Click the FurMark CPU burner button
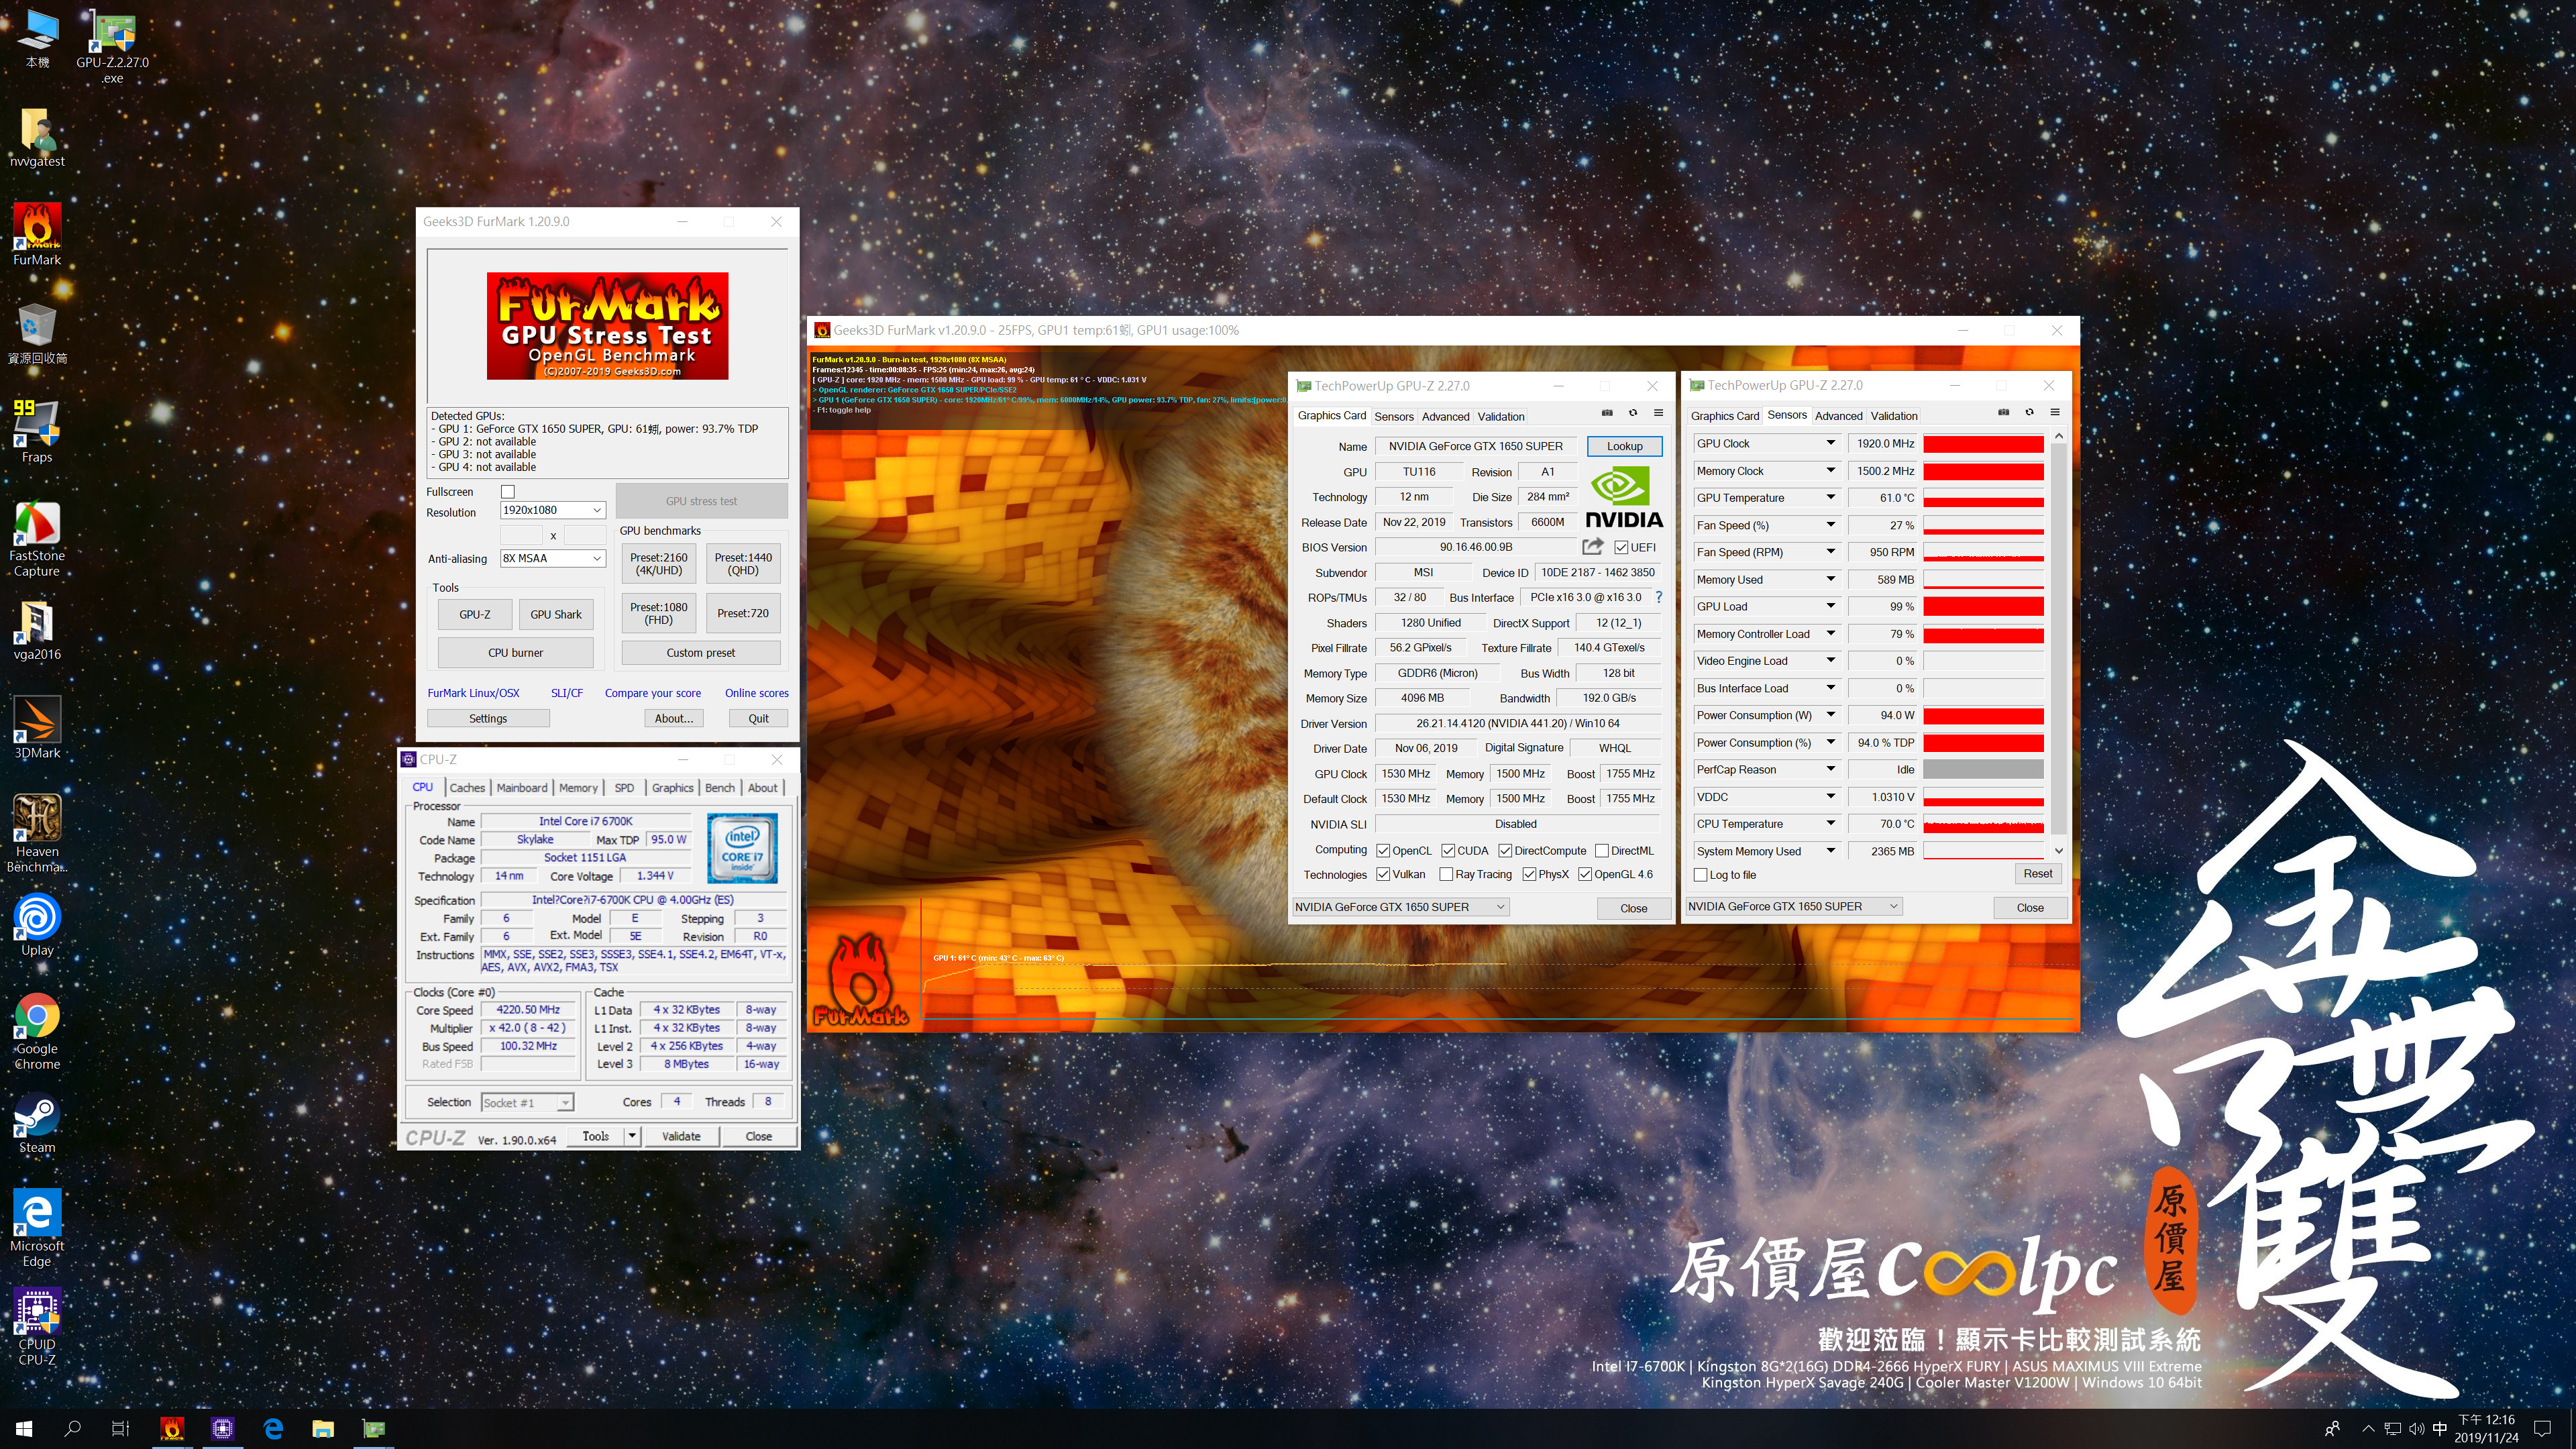 point(515,652)
